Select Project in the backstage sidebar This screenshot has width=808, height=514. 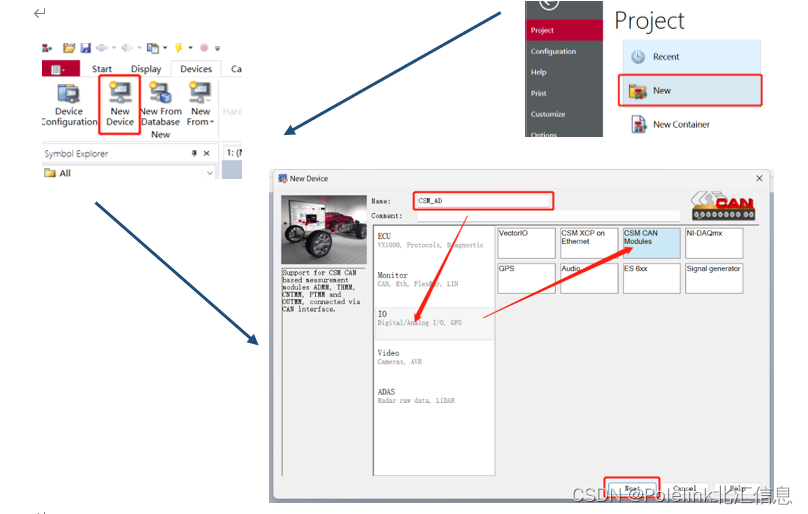[564, 30]
